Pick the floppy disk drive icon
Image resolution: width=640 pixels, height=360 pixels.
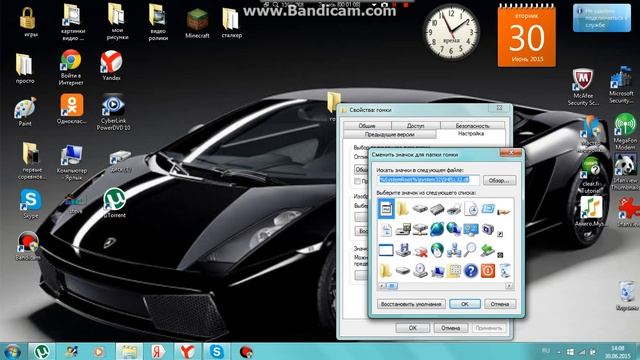pyautogui.click(x=403, y=249)
